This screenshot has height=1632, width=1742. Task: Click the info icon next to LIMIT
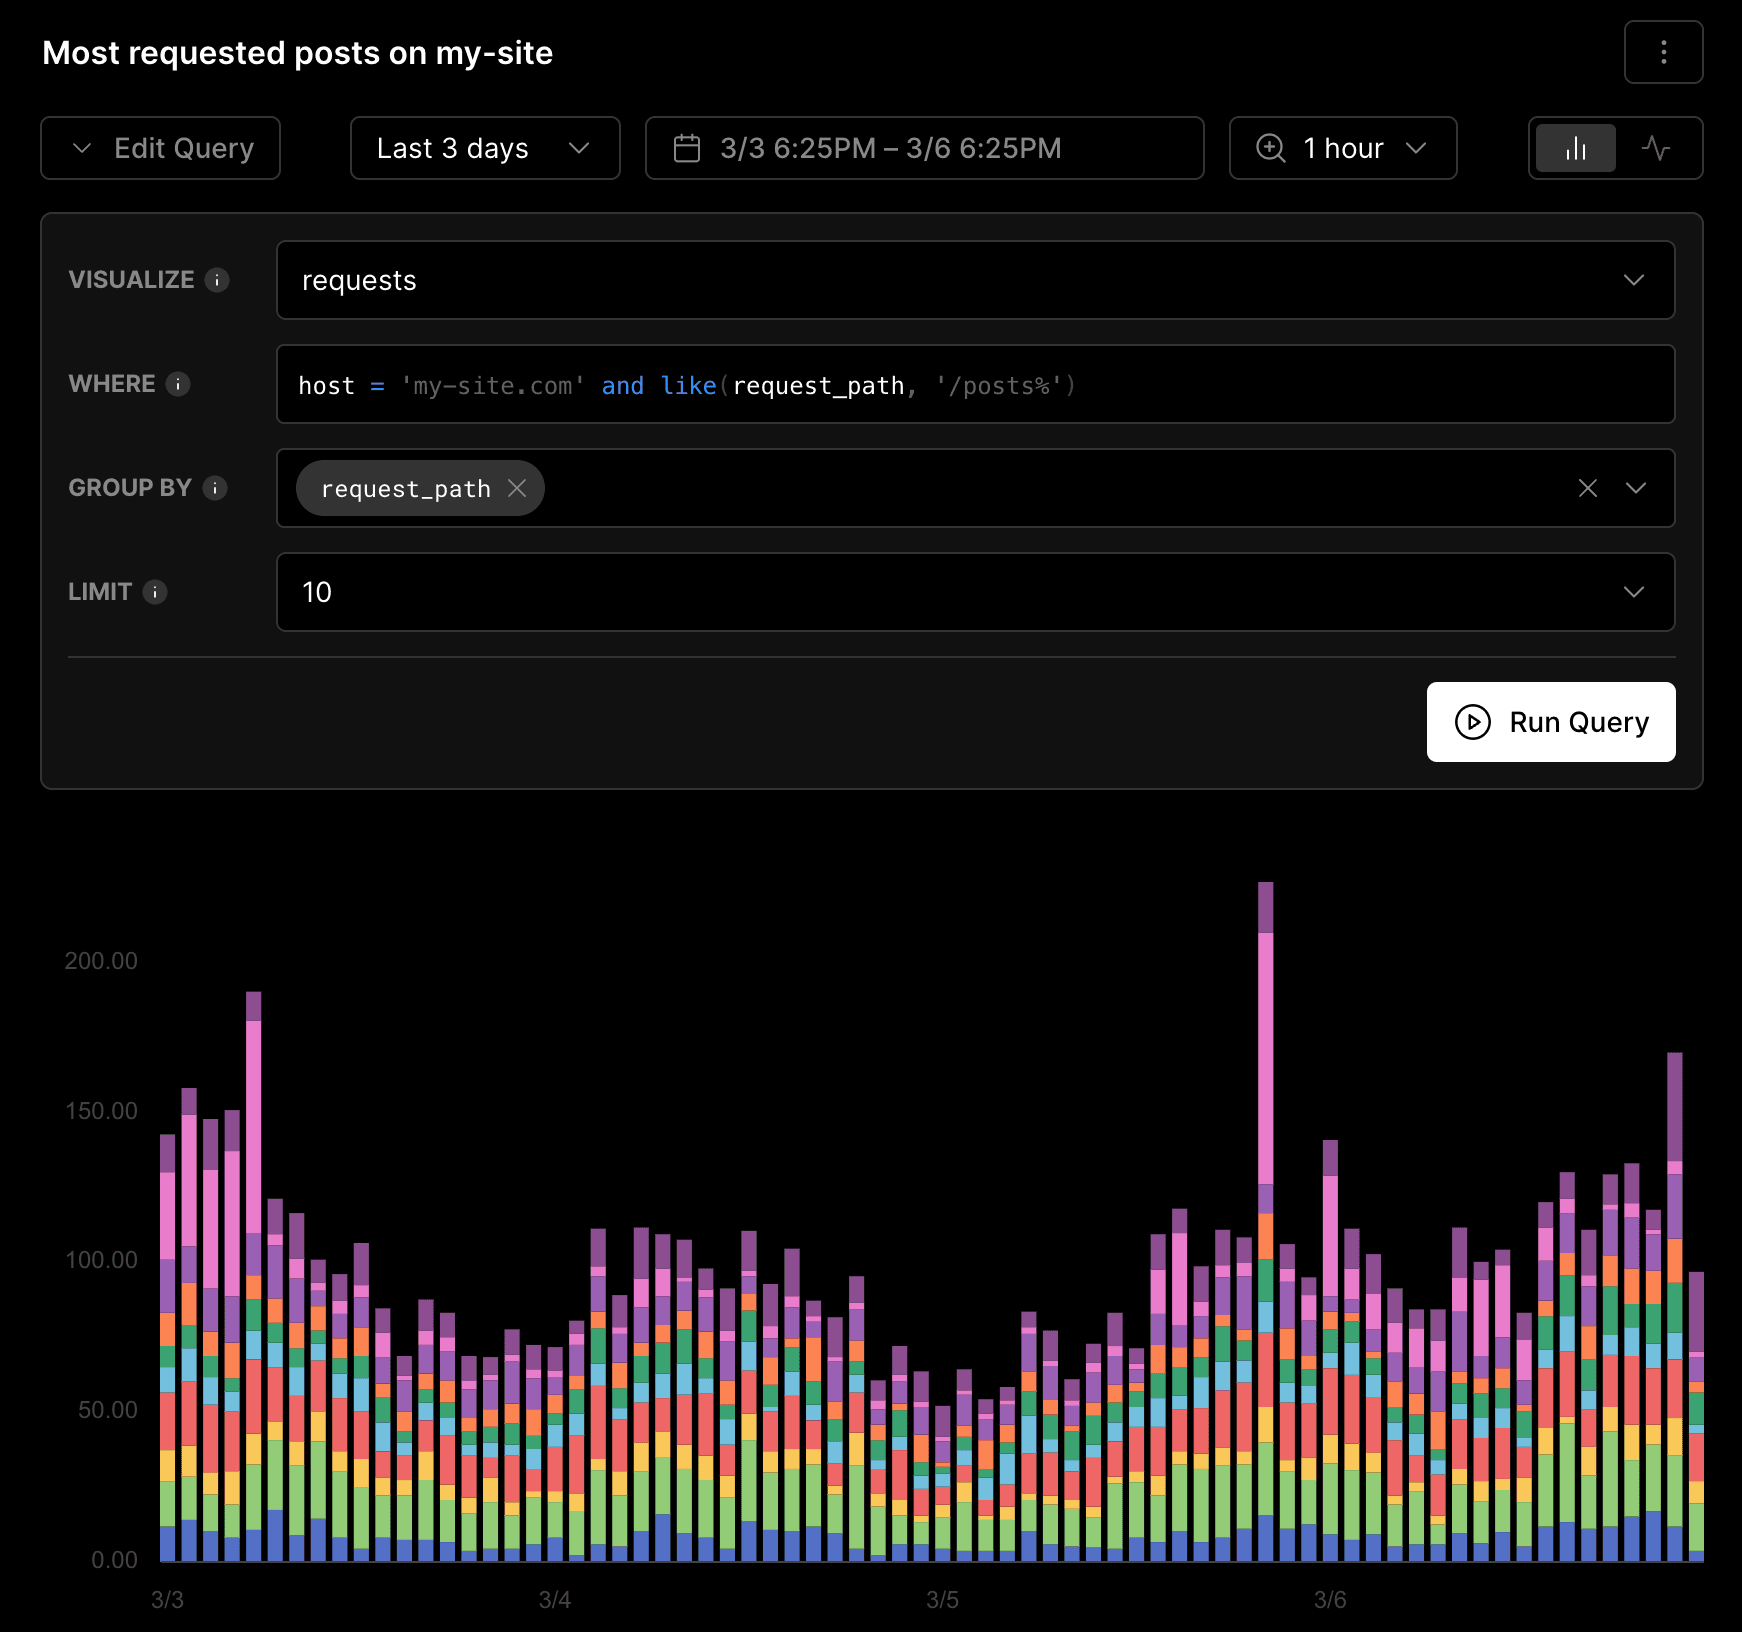156,593
